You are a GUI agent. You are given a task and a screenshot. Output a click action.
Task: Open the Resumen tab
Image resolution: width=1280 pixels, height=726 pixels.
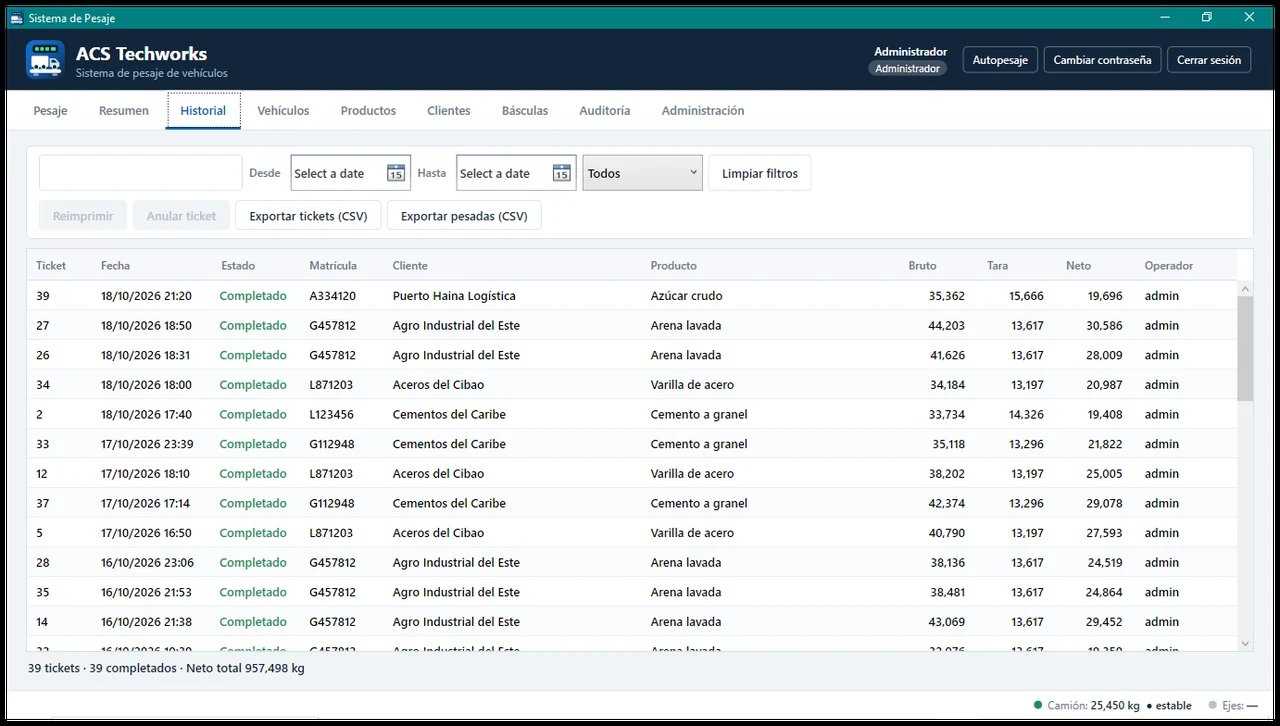pos(124,110)
